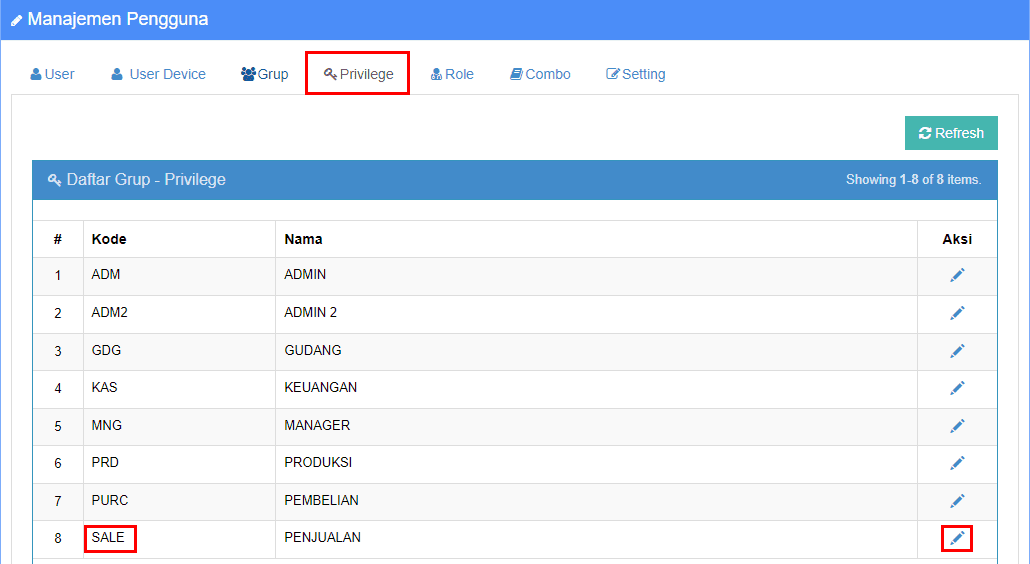Open the Setting tab
This screenshot has height=564, width=1030.
[x=635, y=74]
